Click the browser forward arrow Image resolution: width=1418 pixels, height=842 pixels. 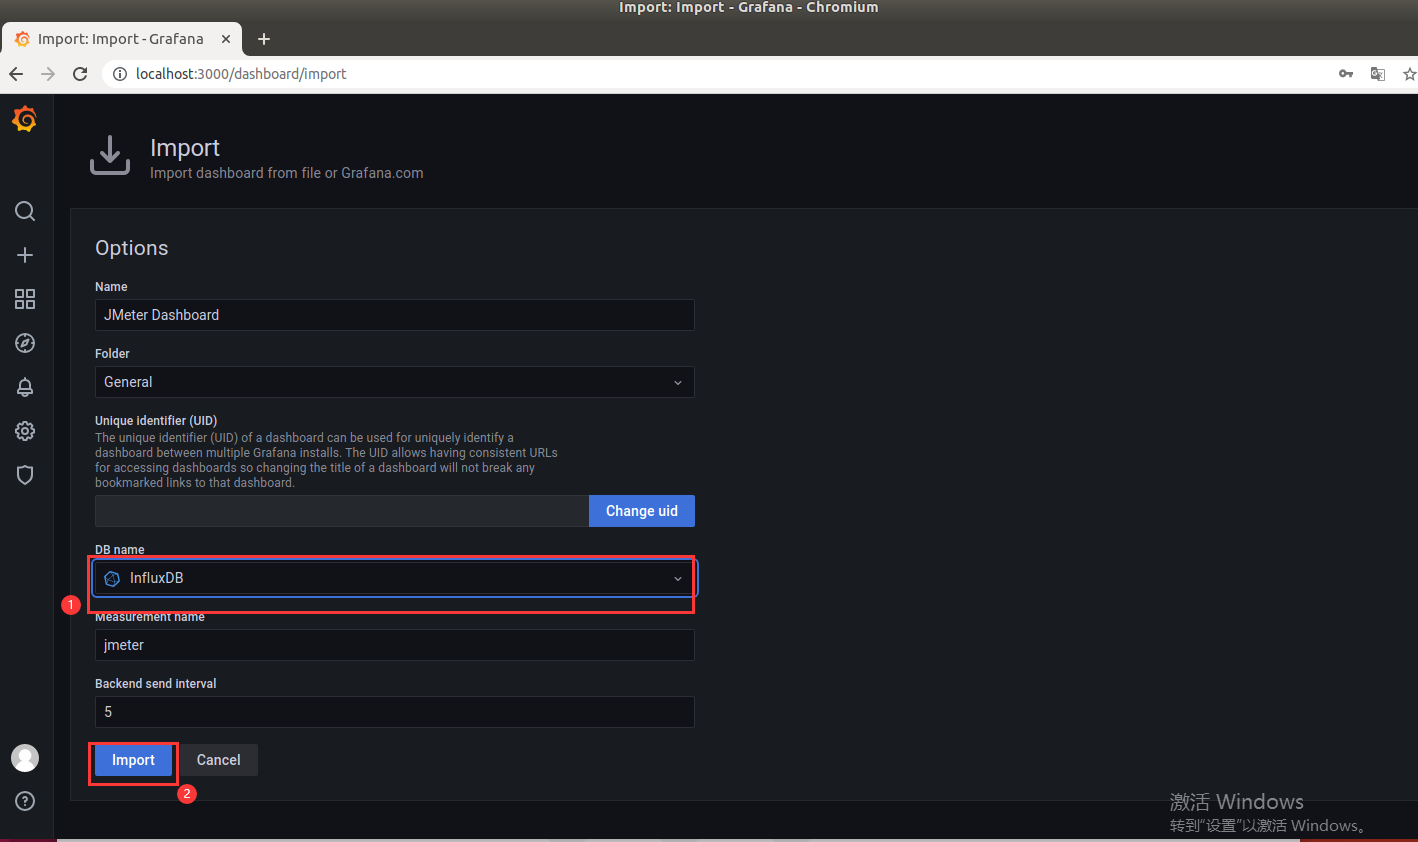(x=48, y=74)
